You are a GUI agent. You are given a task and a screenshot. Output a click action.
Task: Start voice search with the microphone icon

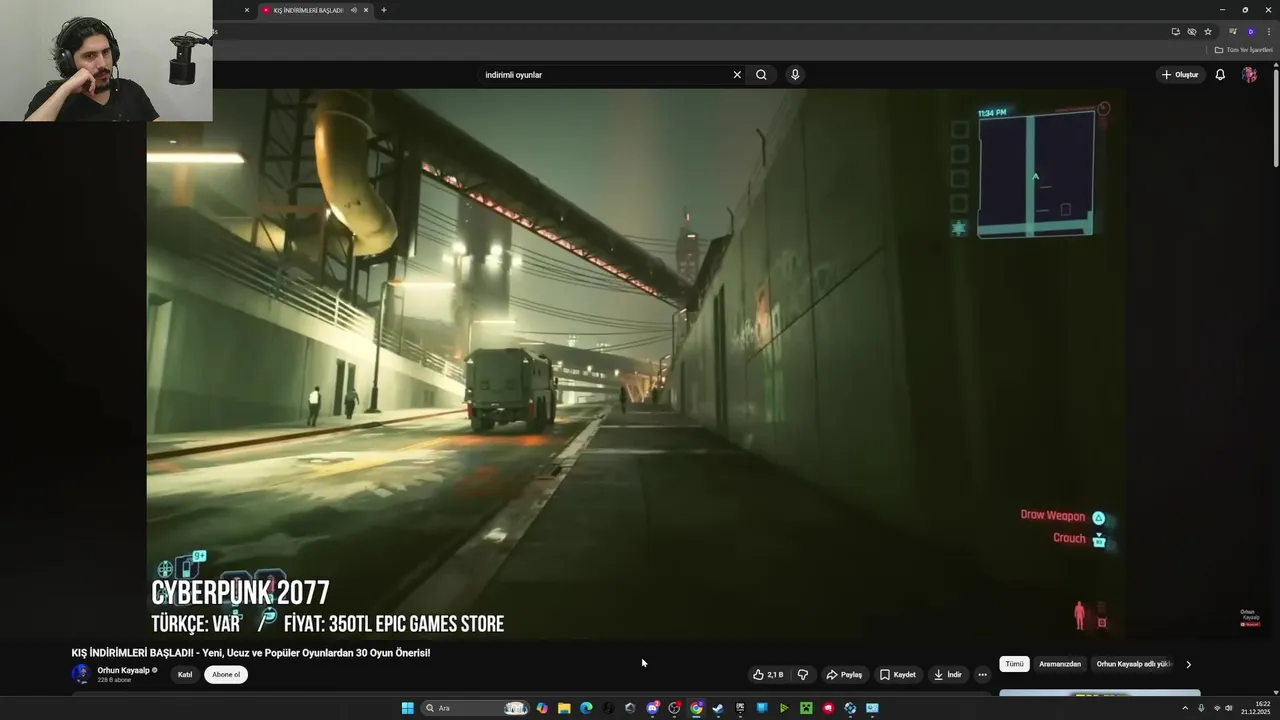(795, 75)
